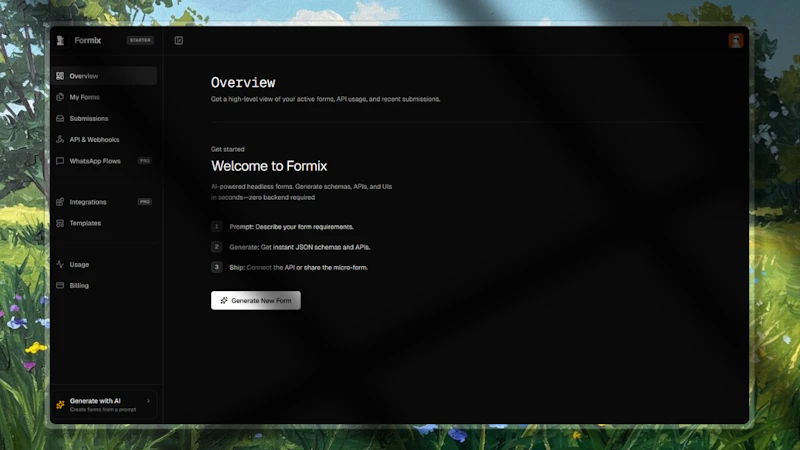This screenshot has width=800, height=450.
Task: Click the "Prompt: Describe your form requirements." text
Action: tap(291, 227)
